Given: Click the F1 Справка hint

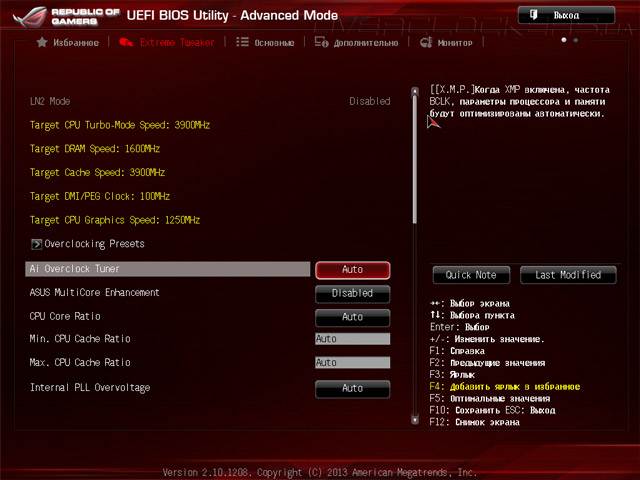Looking at the screenshot, I should click(x=457, y=351).
